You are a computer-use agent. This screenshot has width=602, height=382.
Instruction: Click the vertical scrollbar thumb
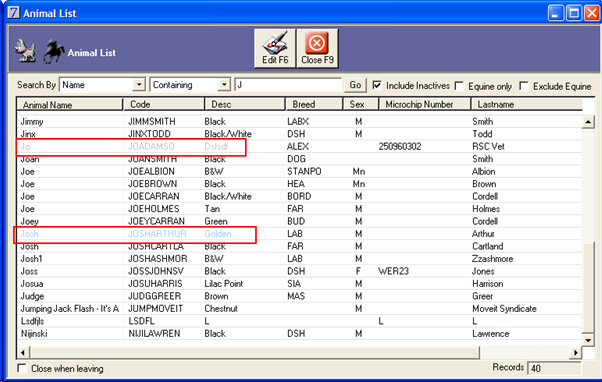pos(588,287)
